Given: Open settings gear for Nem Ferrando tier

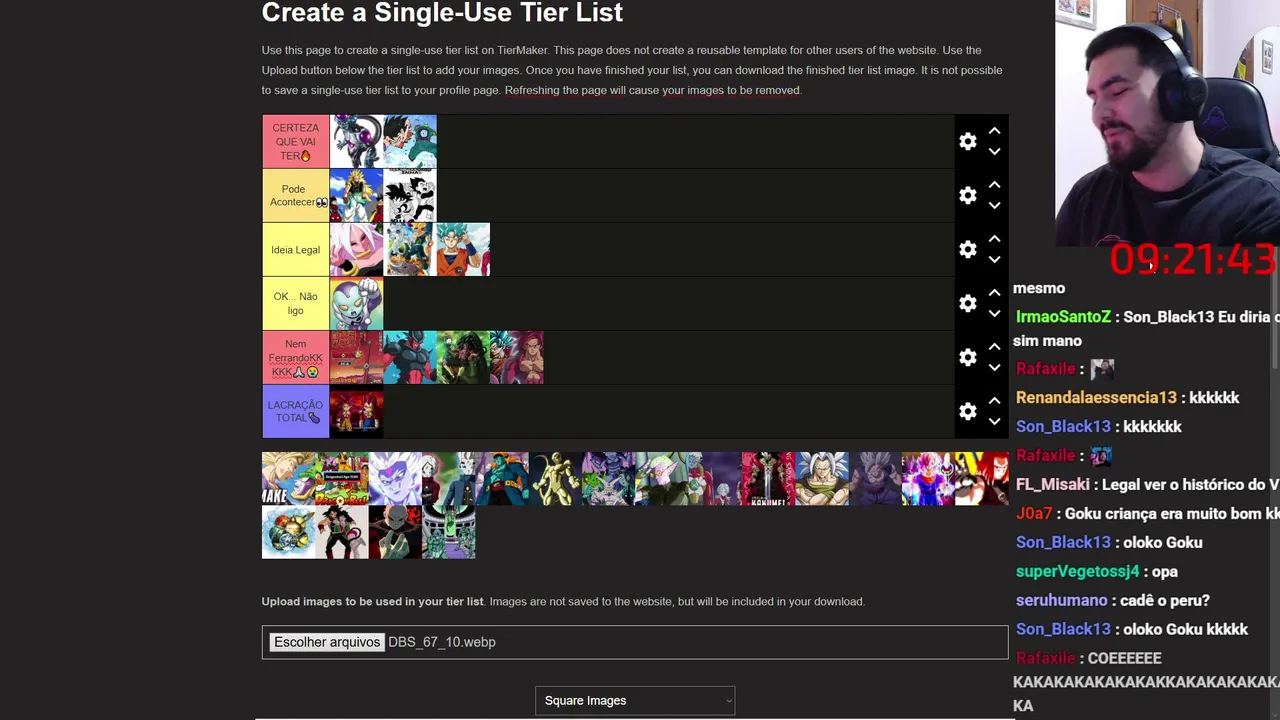Looking at the screenshot, I should [967, 358].
